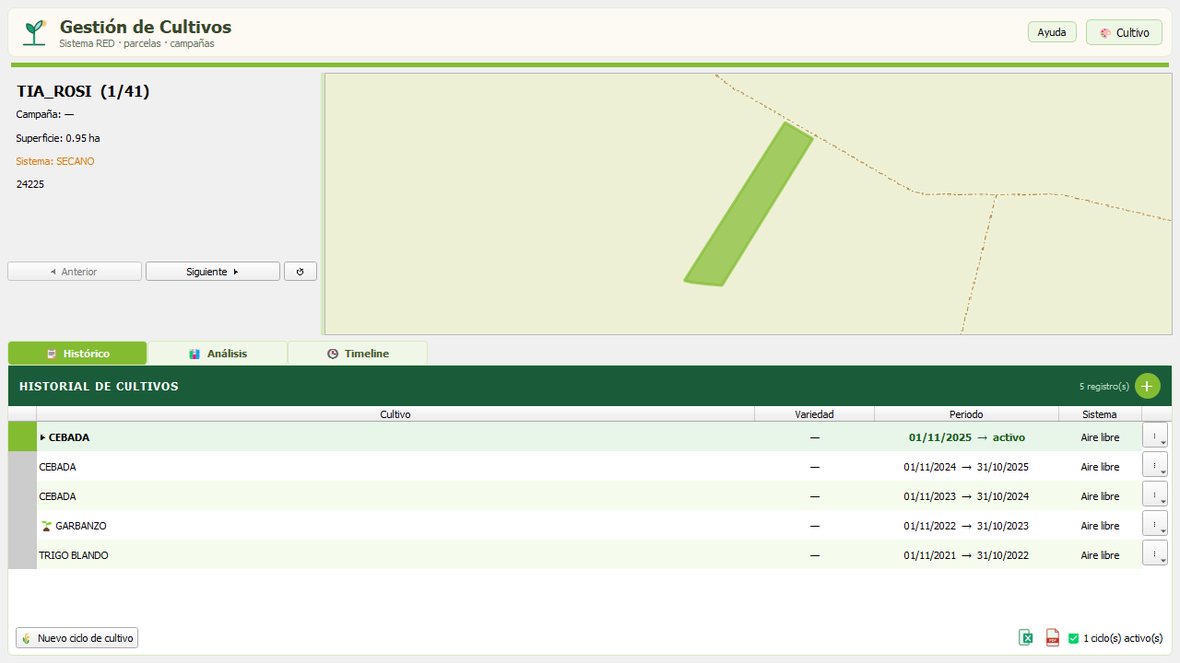
Task: Click the GARBANZO seedling icon
Action: (x=46, y=526)
